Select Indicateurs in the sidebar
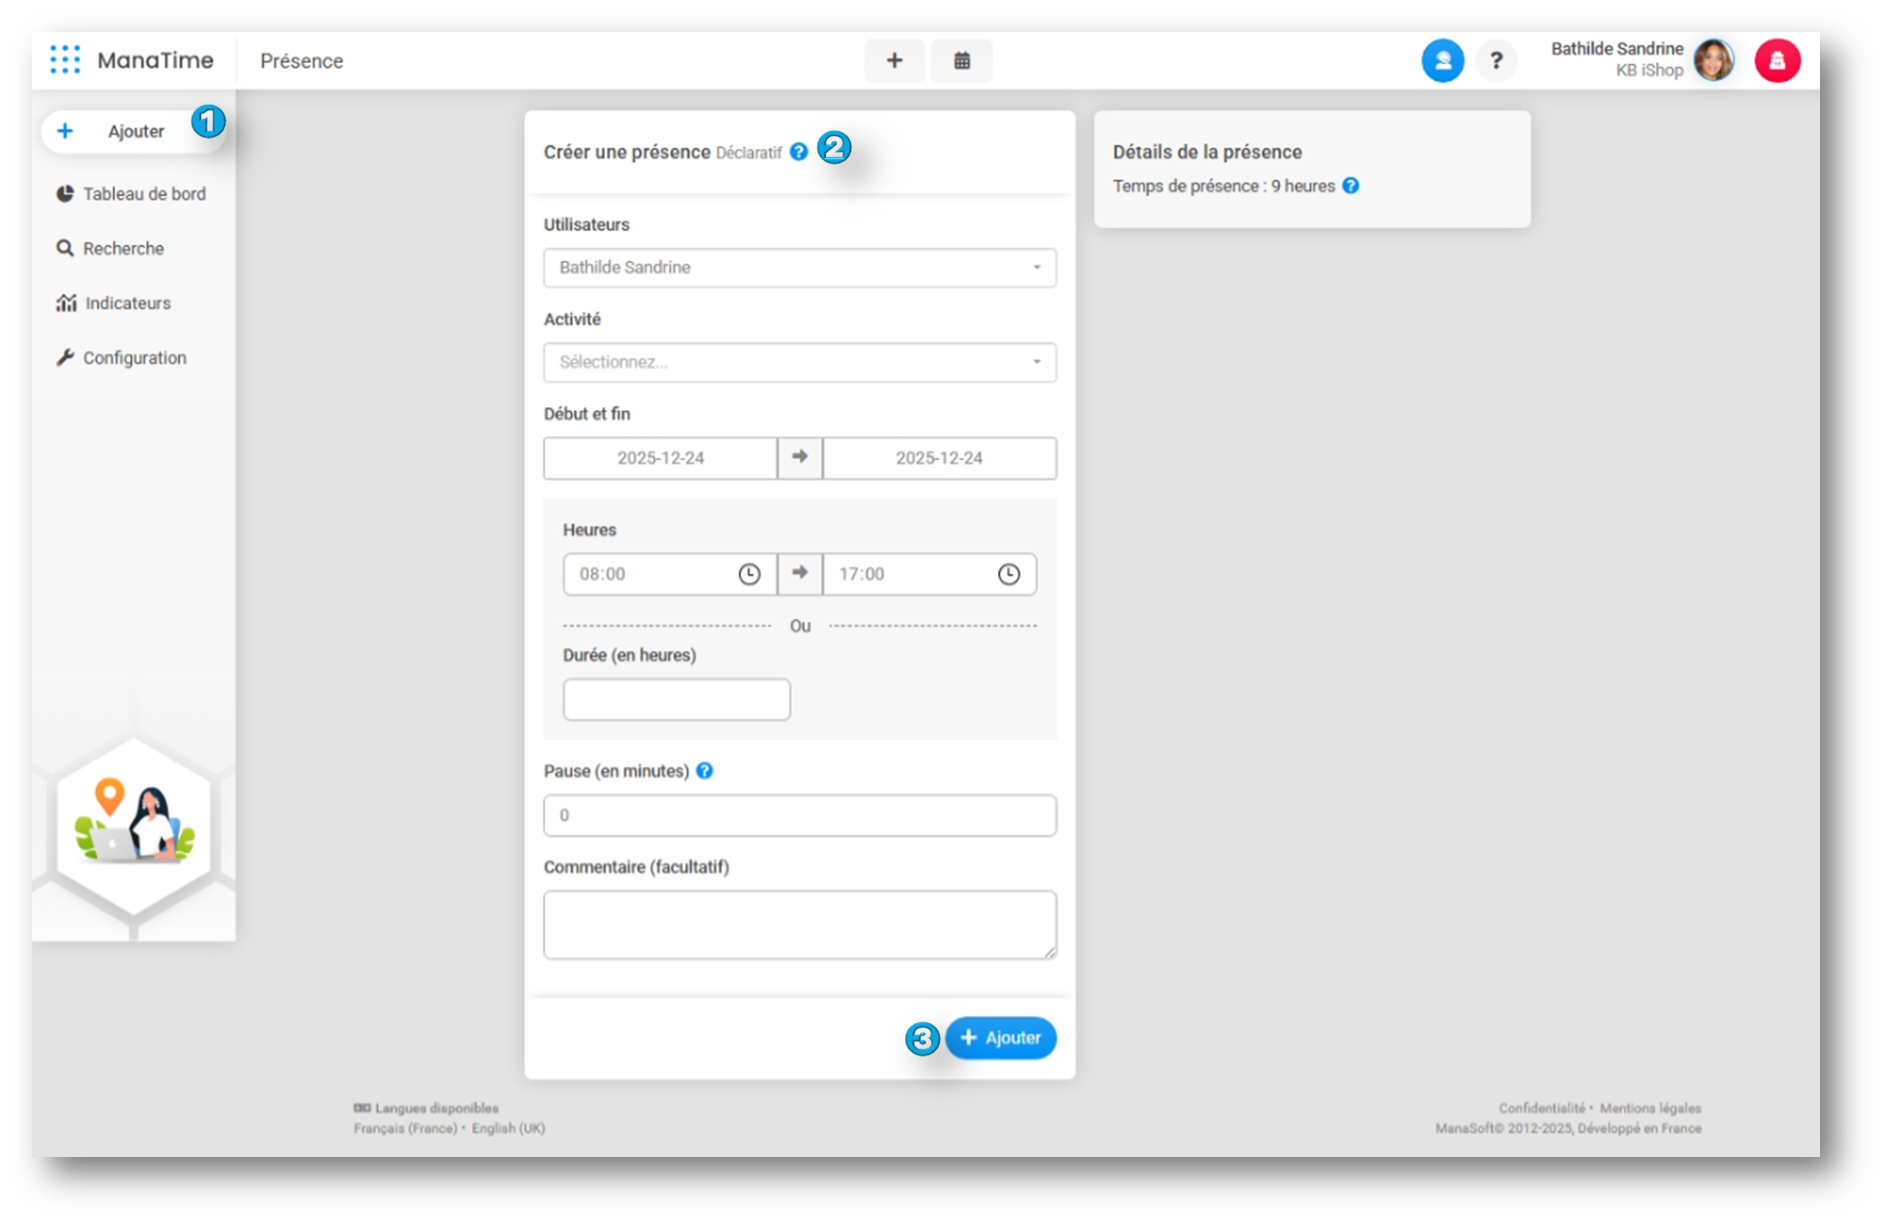Image resolution: width=1885 pixels, height=1222 pixels. coord(127,303)
